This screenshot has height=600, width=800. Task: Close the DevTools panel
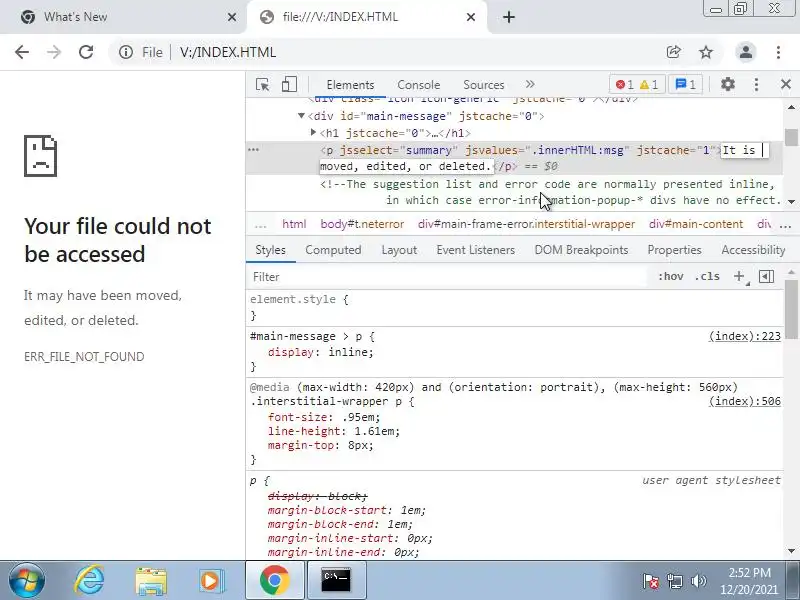pos(786,84)
